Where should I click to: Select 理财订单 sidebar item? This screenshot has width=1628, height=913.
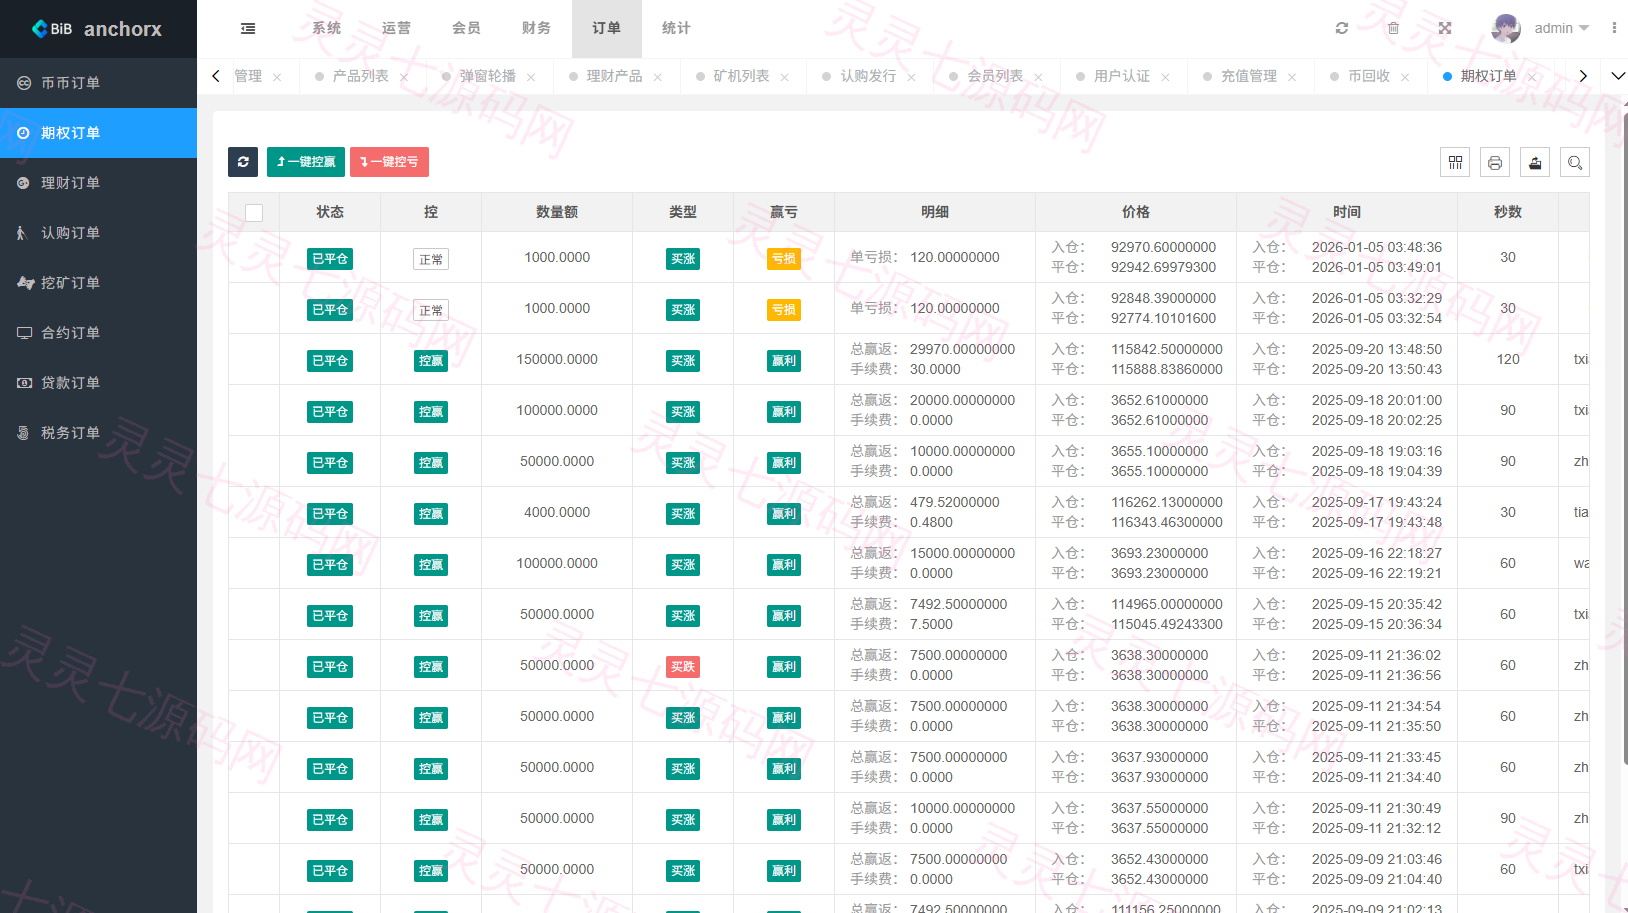98,183
